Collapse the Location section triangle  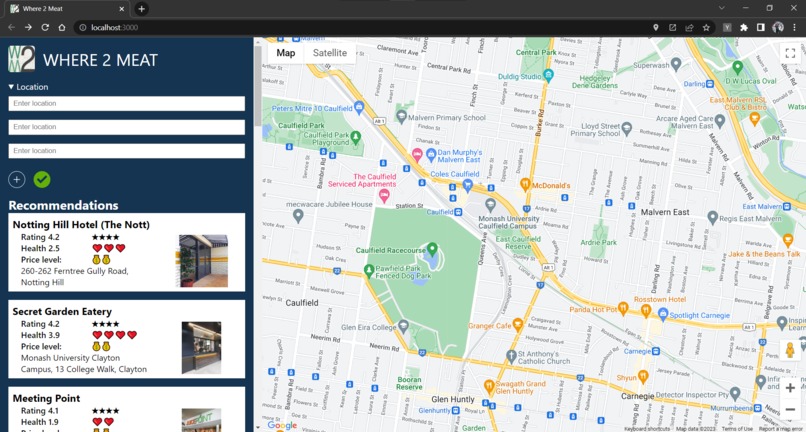click(11, 87)
